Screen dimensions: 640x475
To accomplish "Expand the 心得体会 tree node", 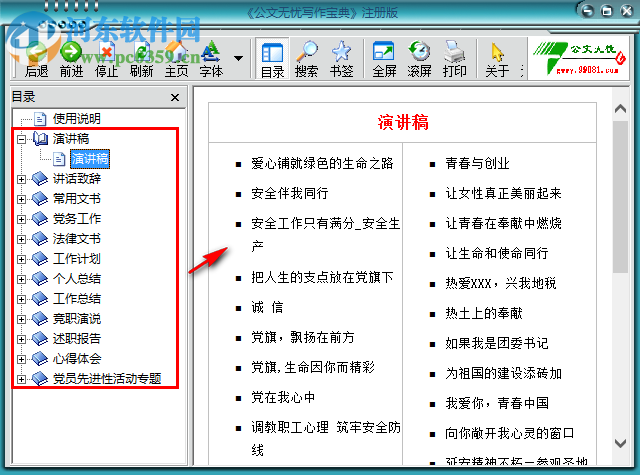I will 21,359.
